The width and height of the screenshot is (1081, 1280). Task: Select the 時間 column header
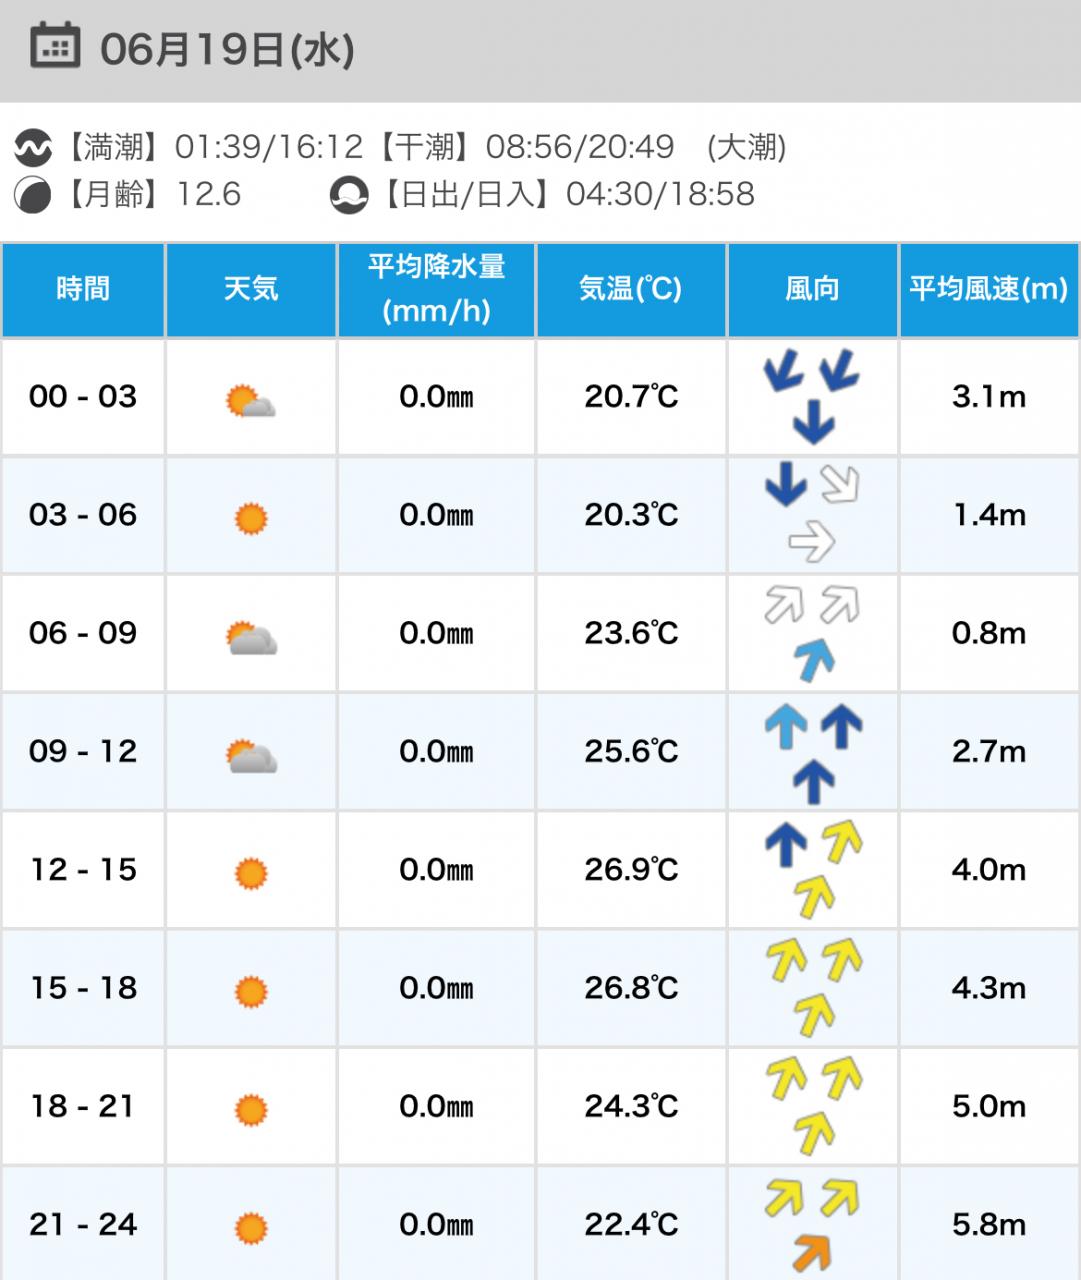click(83, 289)
